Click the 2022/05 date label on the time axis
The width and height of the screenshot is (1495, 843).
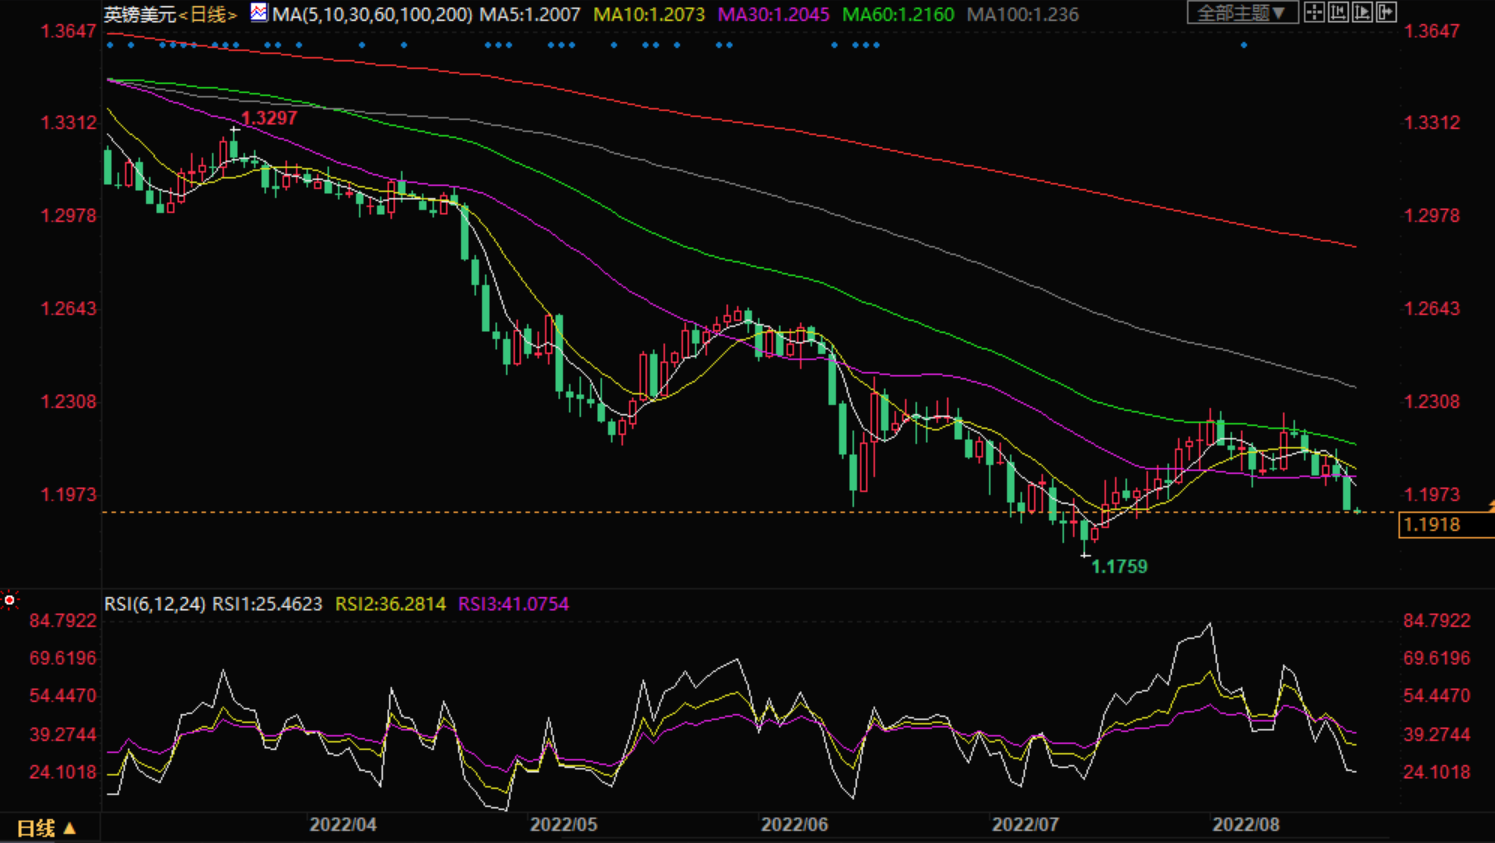(x=563, y=825)
